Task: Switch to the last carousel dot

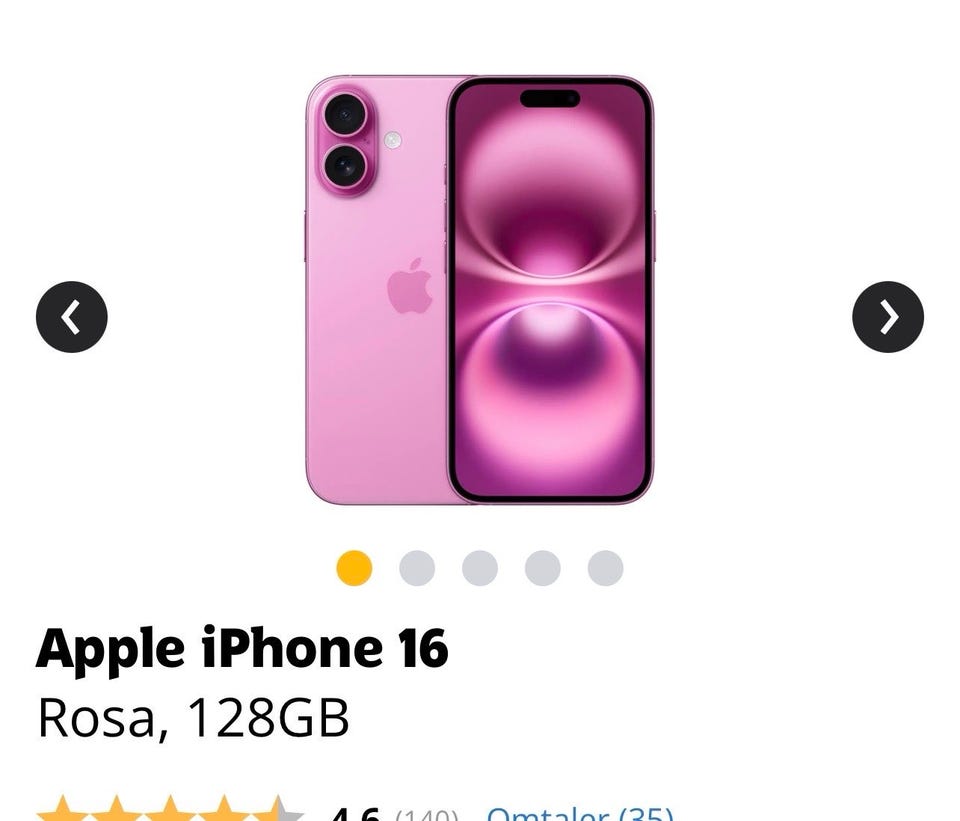Action: pos(606,568)
